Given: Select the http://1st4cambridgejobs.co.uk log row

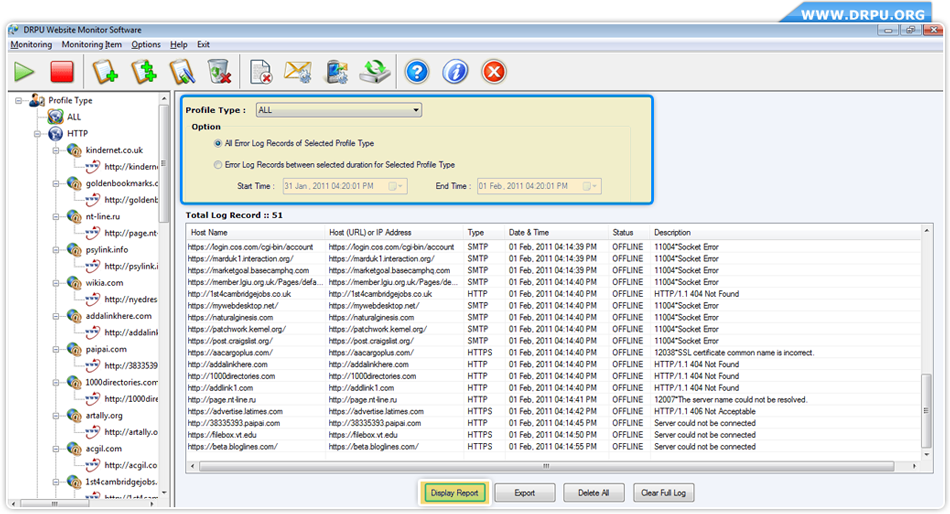Looking at the screenshot, I should tap(554, 294).
